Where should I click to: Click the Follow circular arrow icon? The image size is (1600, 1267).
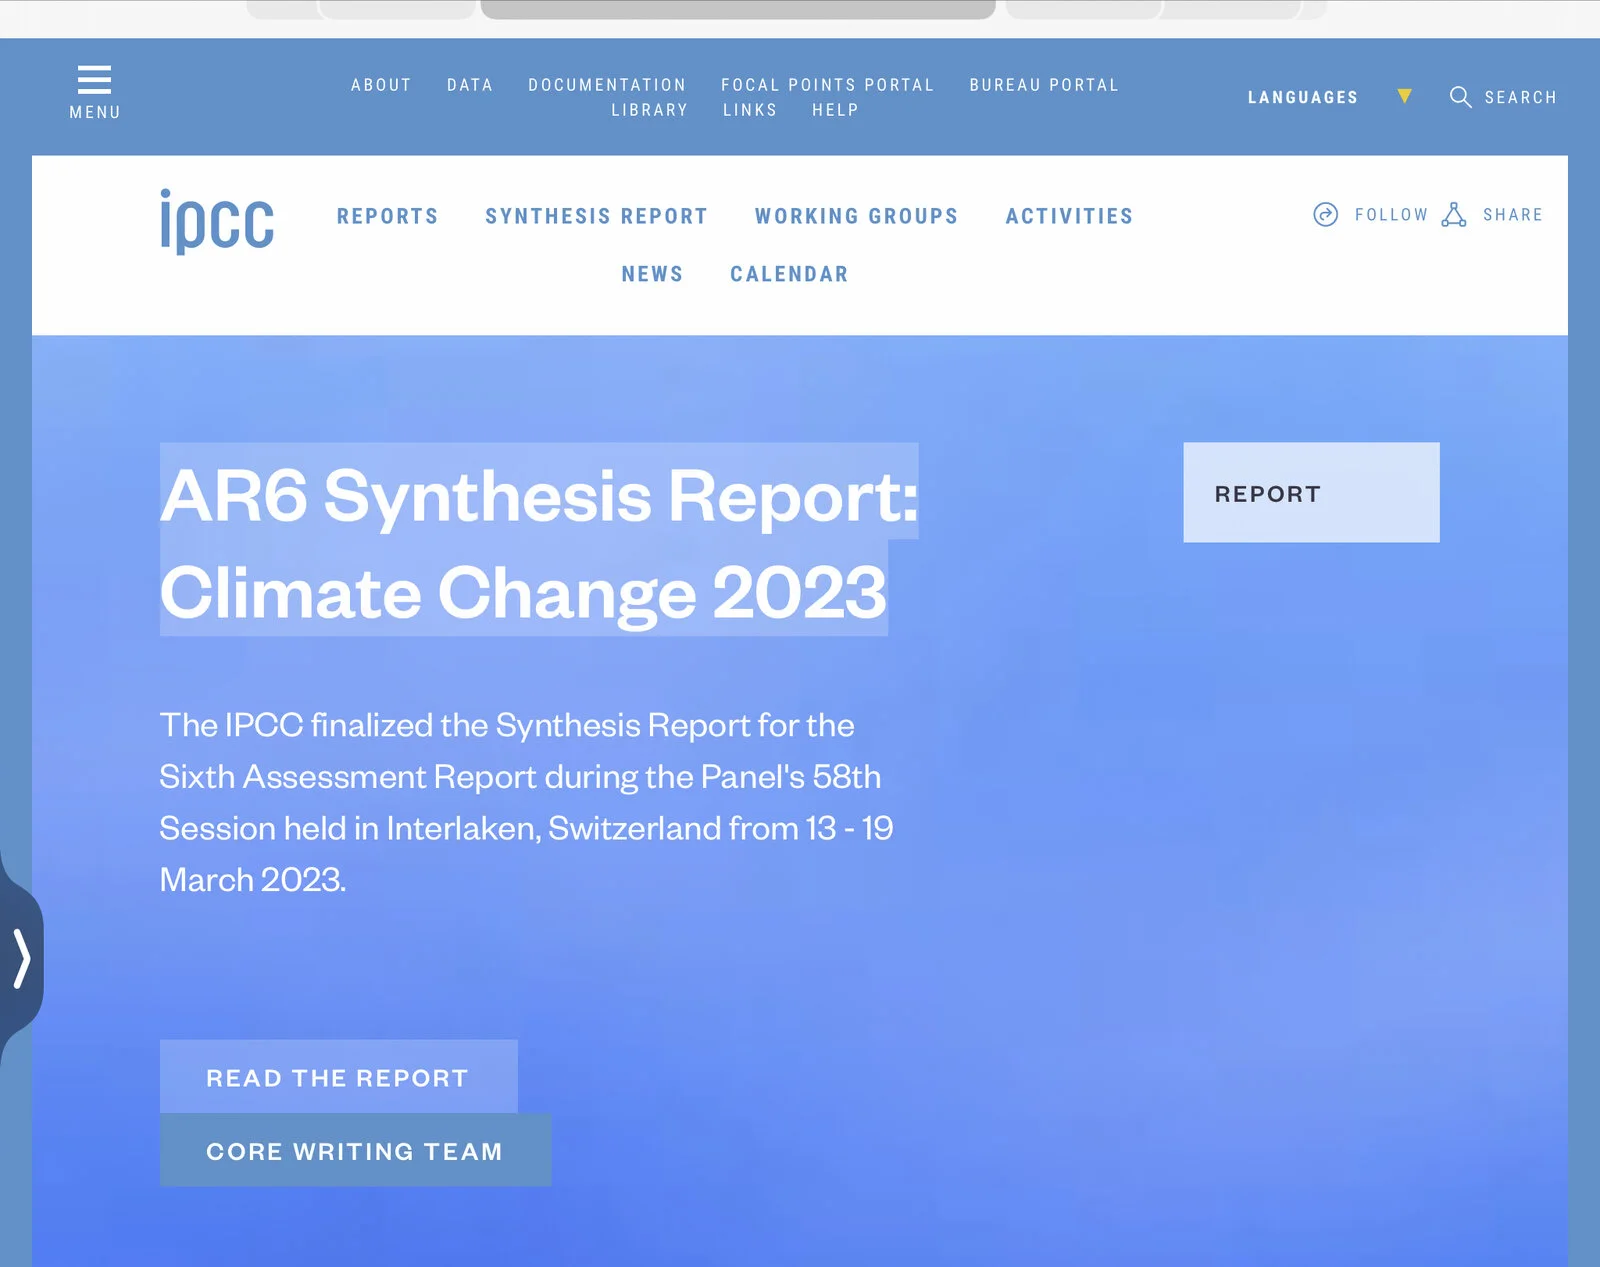pos(1325,215)
